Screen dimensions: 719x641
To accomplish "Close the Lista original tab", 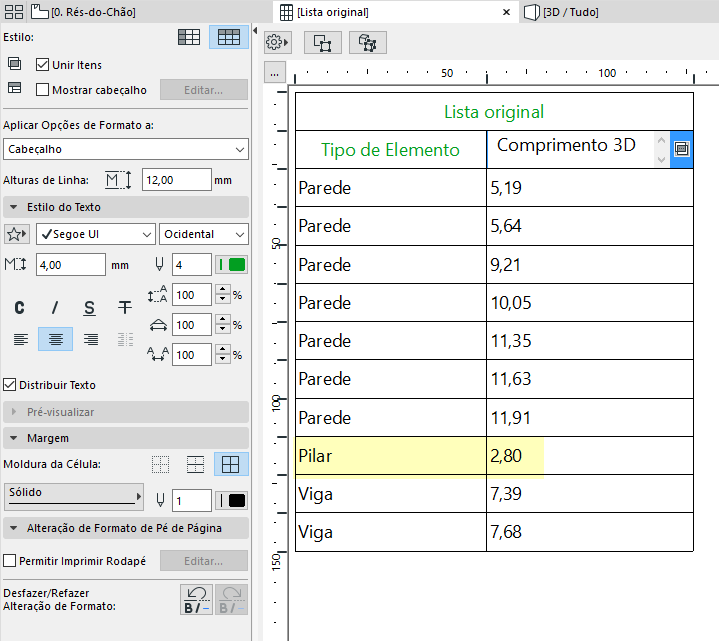I will [x=506, y=12].
